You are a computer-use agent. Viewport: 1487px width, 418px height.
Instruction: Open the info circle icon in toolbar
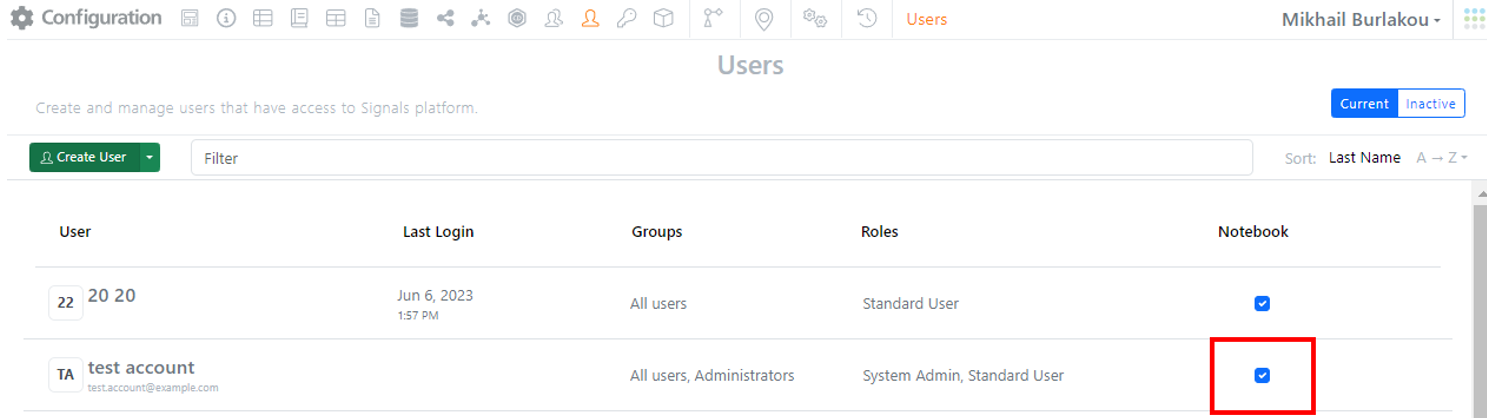(x=226, y=19)
